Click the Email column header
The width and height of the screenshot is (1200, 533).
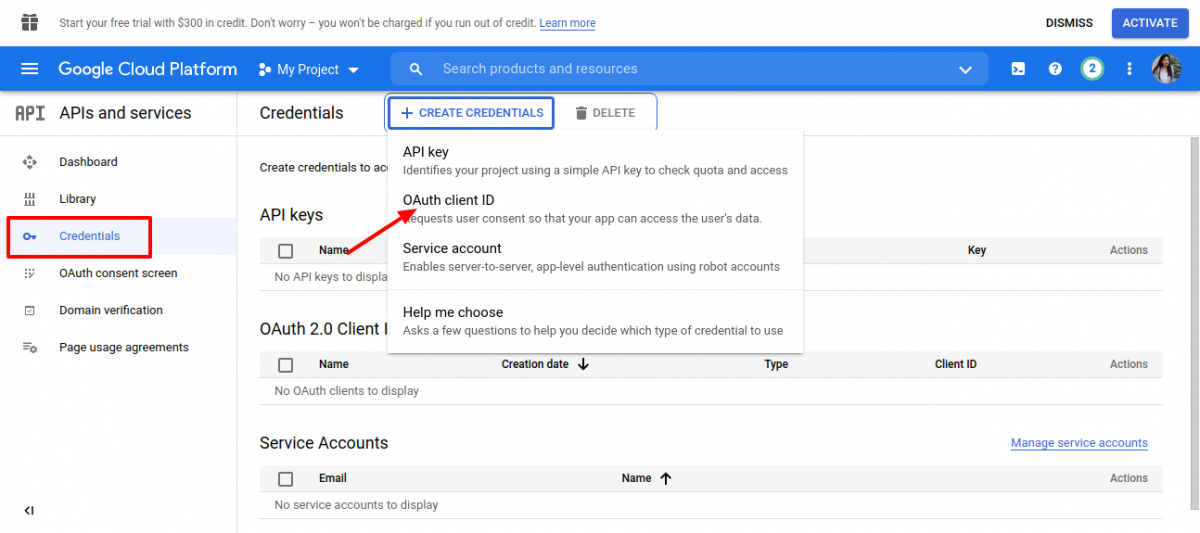[x=333, y=478]
